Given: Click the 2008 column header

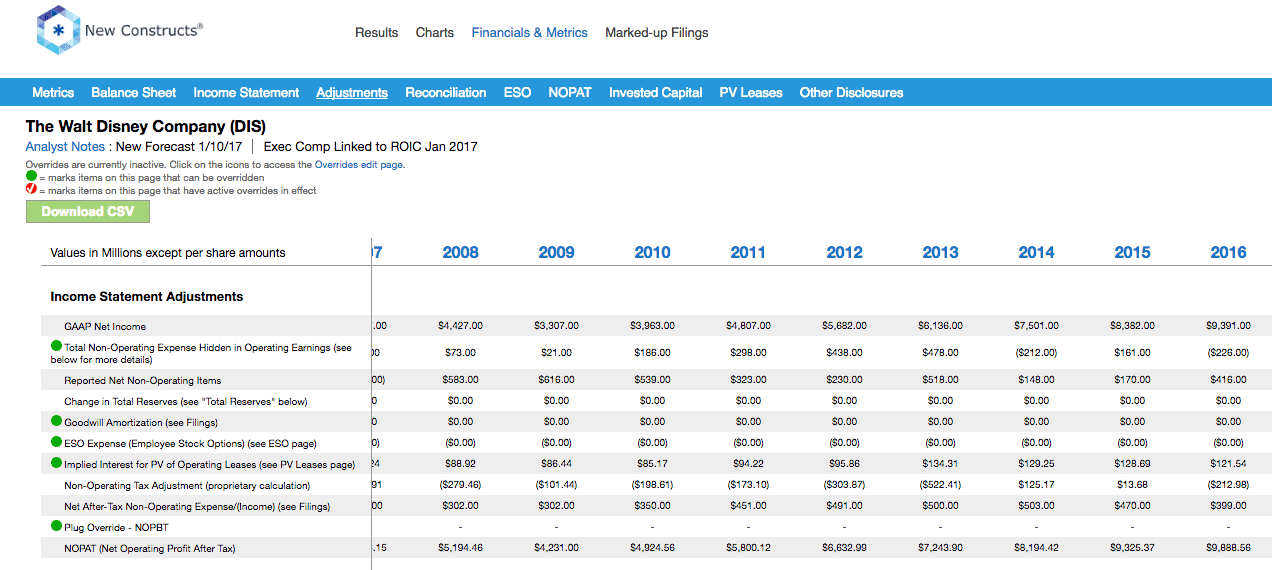Looking at the screenshot, I should [x=460, y=252].
